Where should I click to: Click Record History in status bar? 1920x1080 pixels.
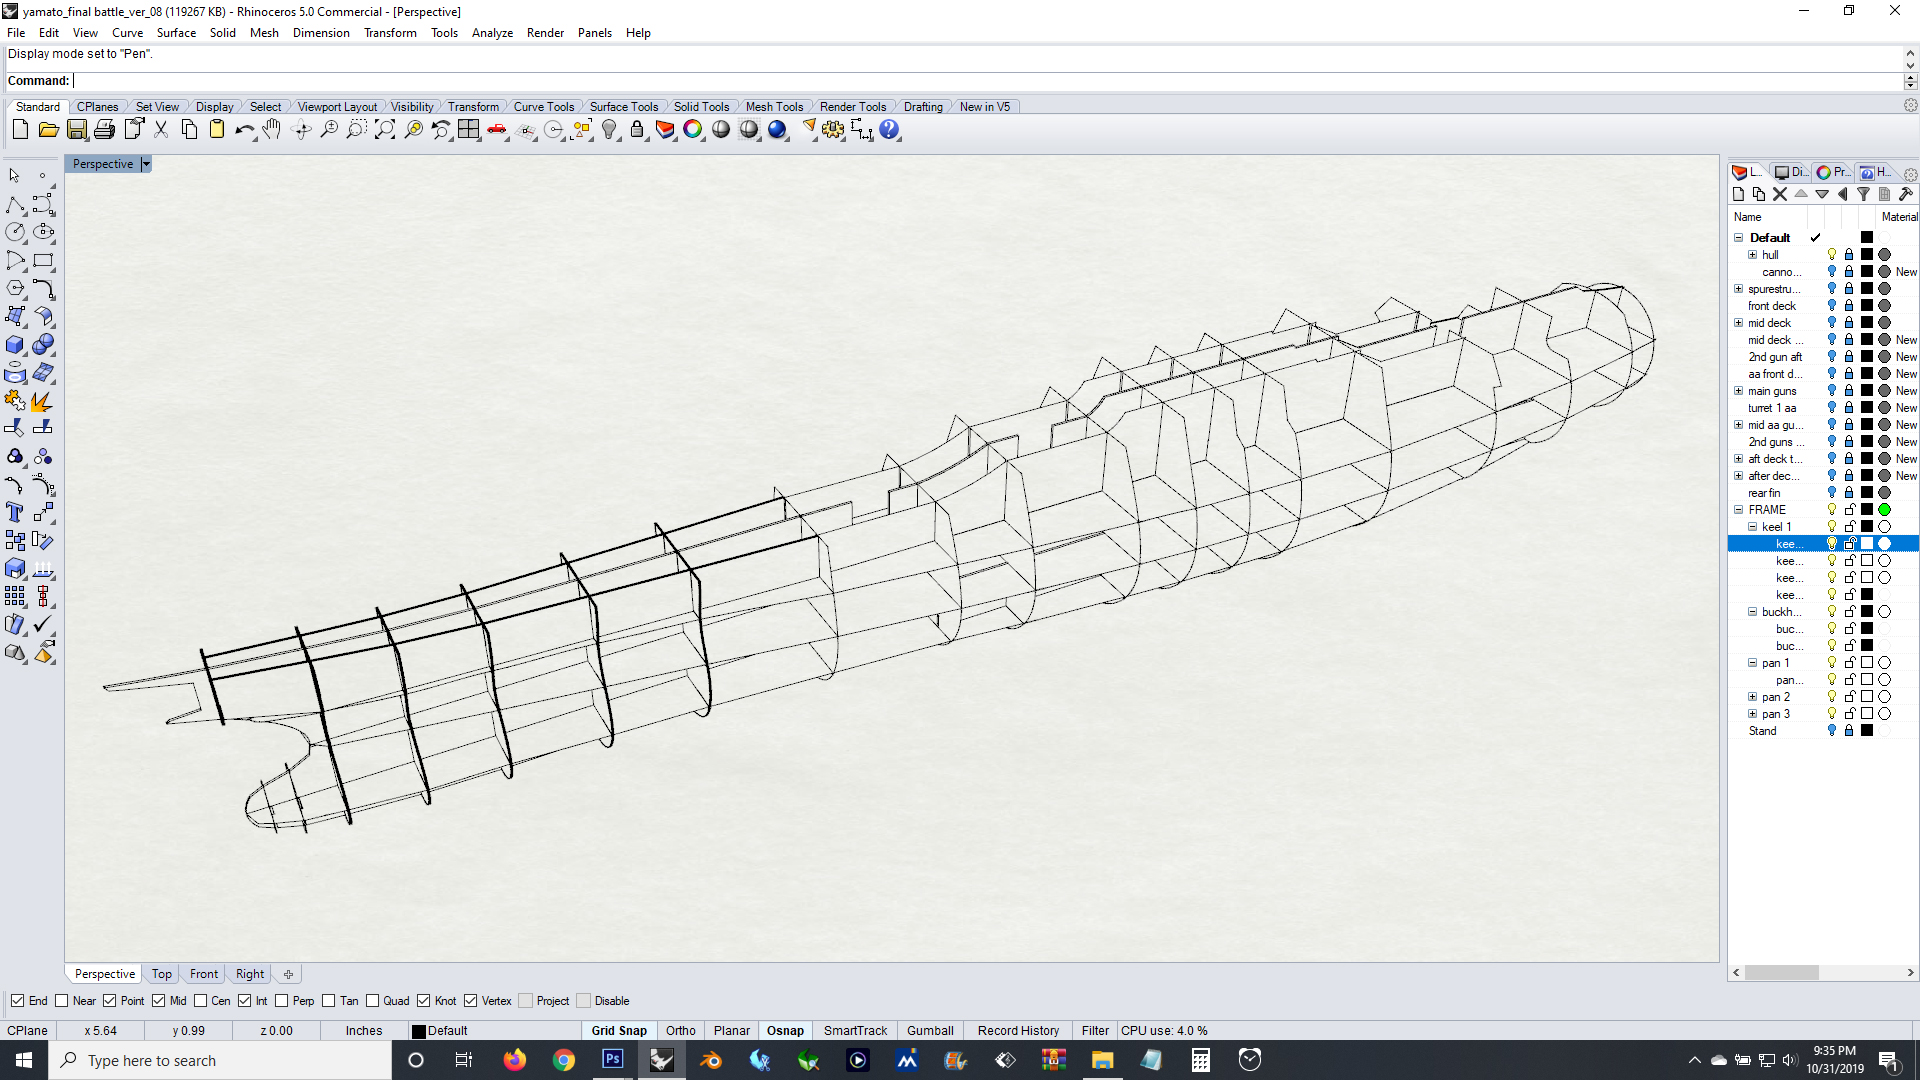1018,1031
